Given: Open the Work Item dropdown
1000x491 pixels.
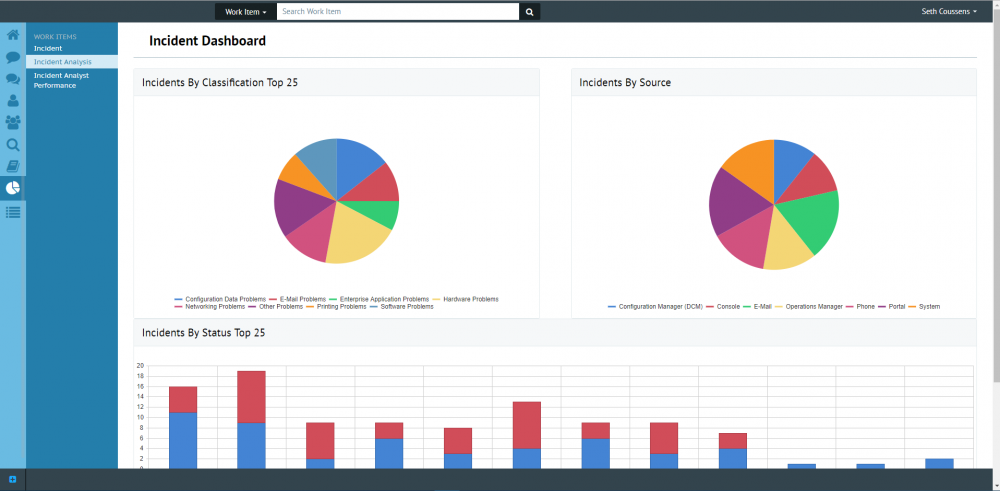Looking at the screenshot, I should pyautogui.click(x=246, y=11).
